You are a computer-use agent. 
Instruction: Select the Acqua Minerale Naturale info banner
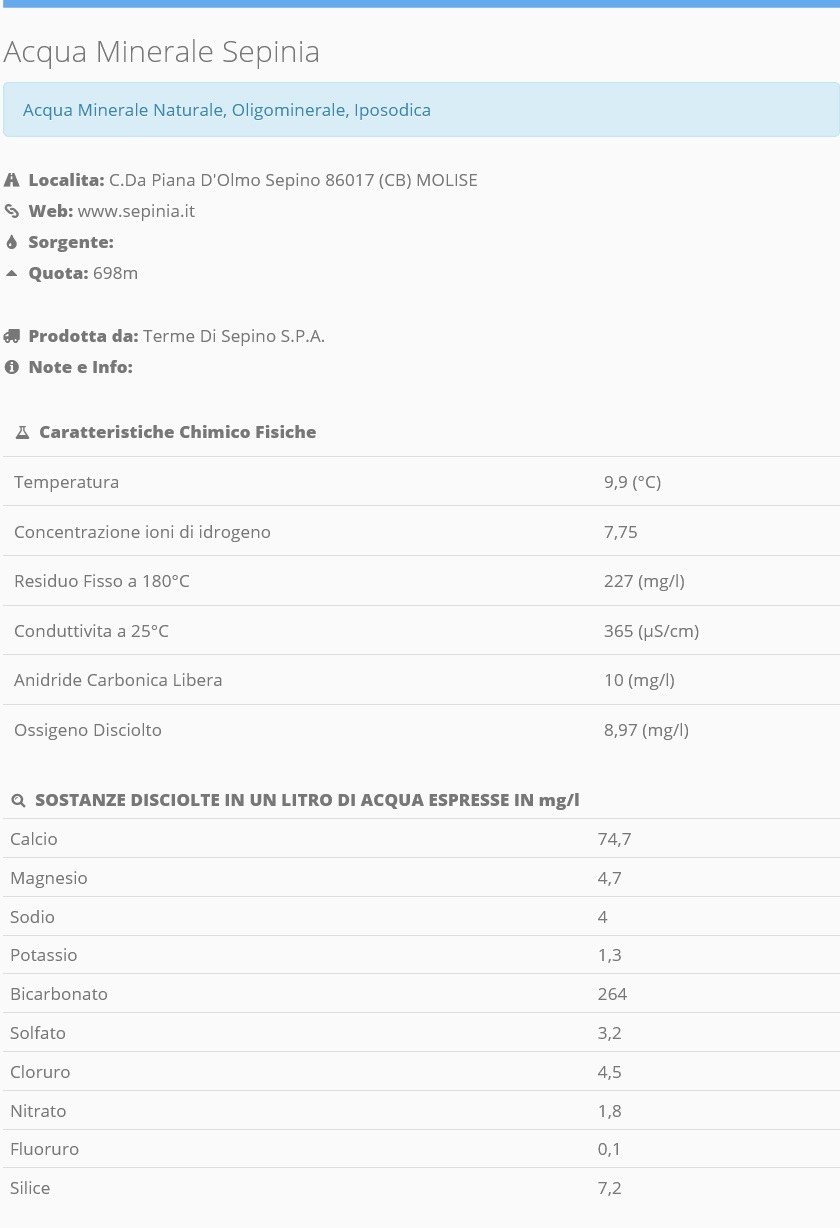(x=421, y=110)
